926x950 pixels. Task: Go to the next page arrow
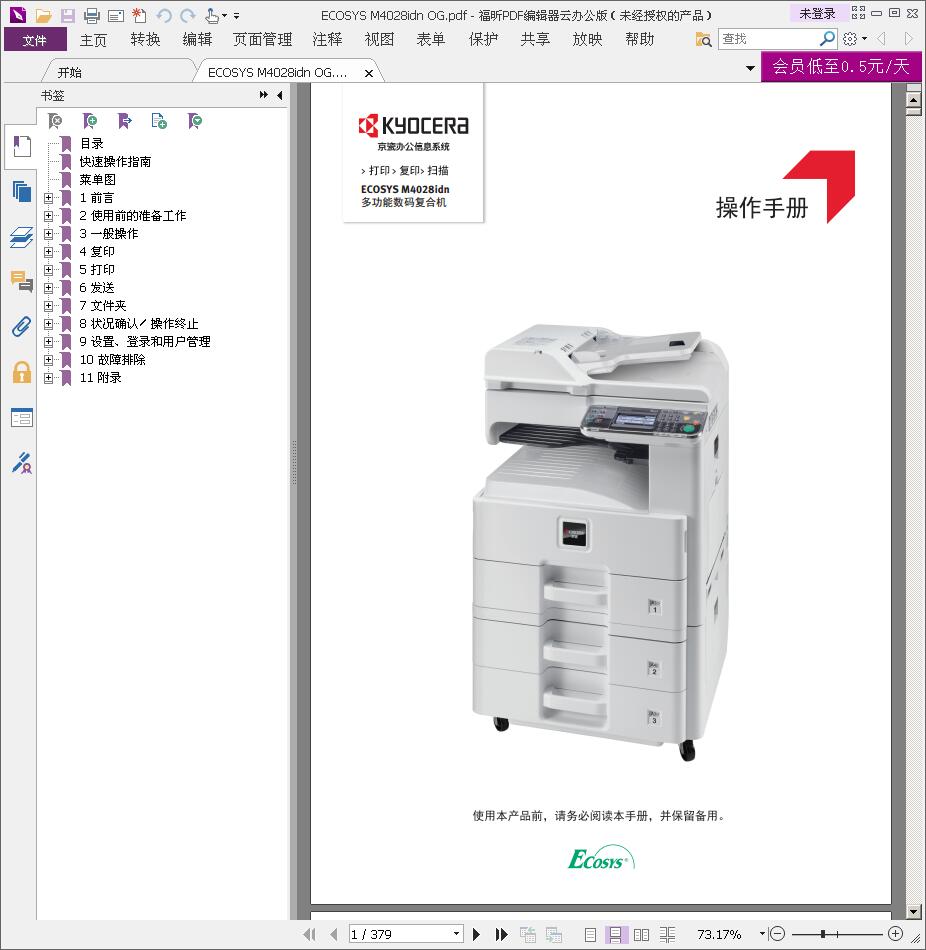[x=476, y=934]
